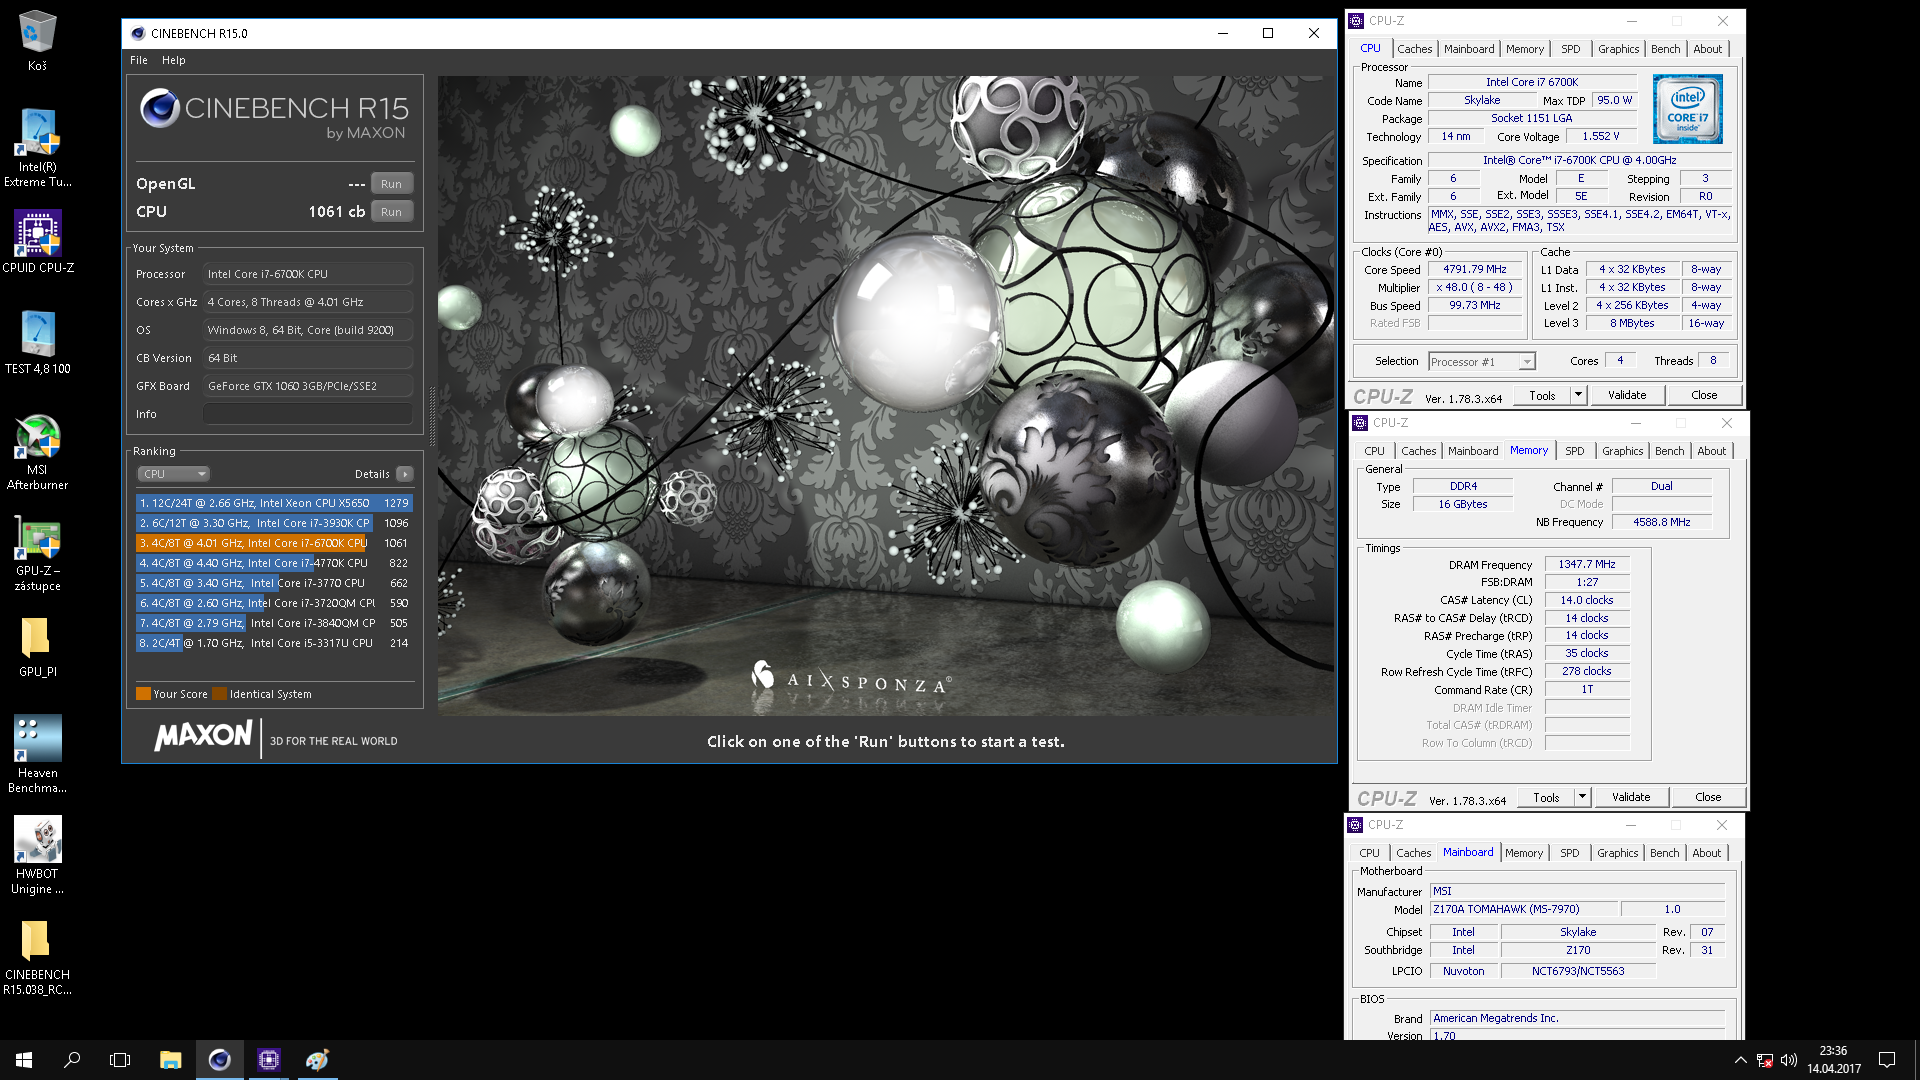Open Caches tab in bottom CPU-Z window
The width and height of the screenshot is (1920, 1080).
coord(1413,853)
